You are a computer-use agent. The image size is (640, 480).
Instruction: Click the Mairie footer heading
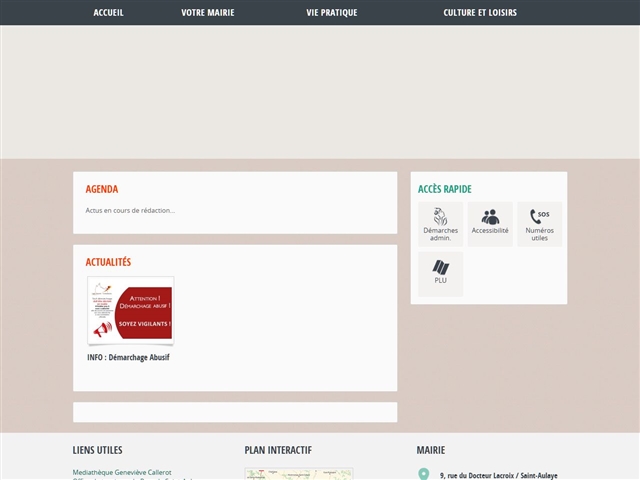[x=431, y=450]
